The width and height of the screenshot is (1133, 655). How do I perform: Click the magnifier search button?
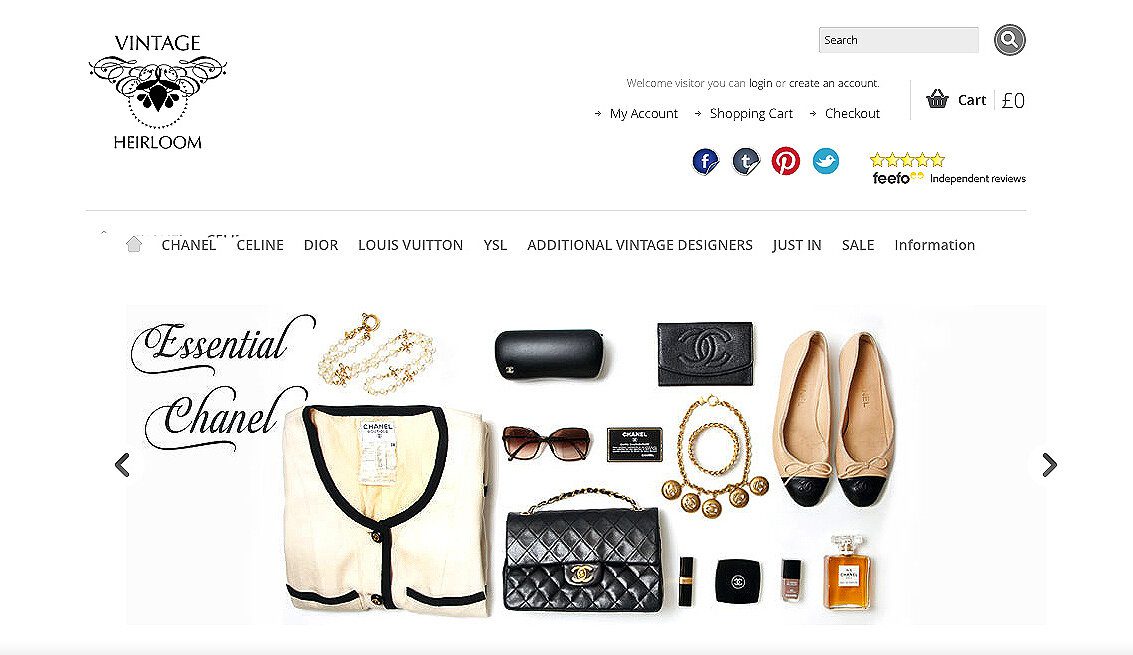coord(1009,40)
